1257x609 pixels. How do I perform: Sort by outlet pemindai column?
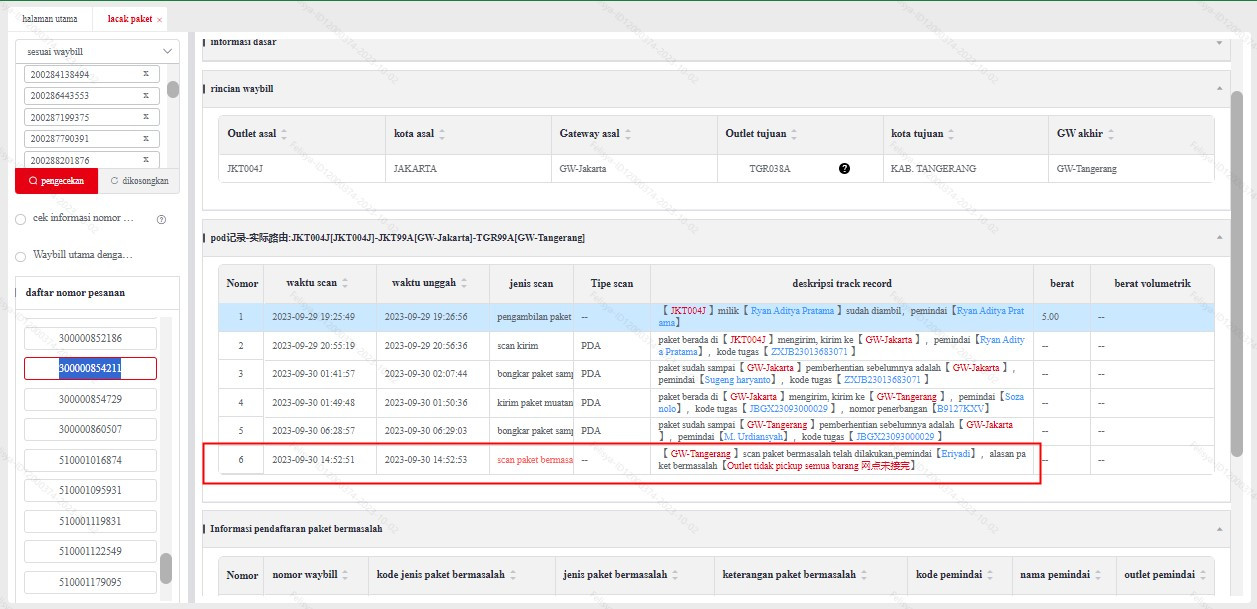1203,576
